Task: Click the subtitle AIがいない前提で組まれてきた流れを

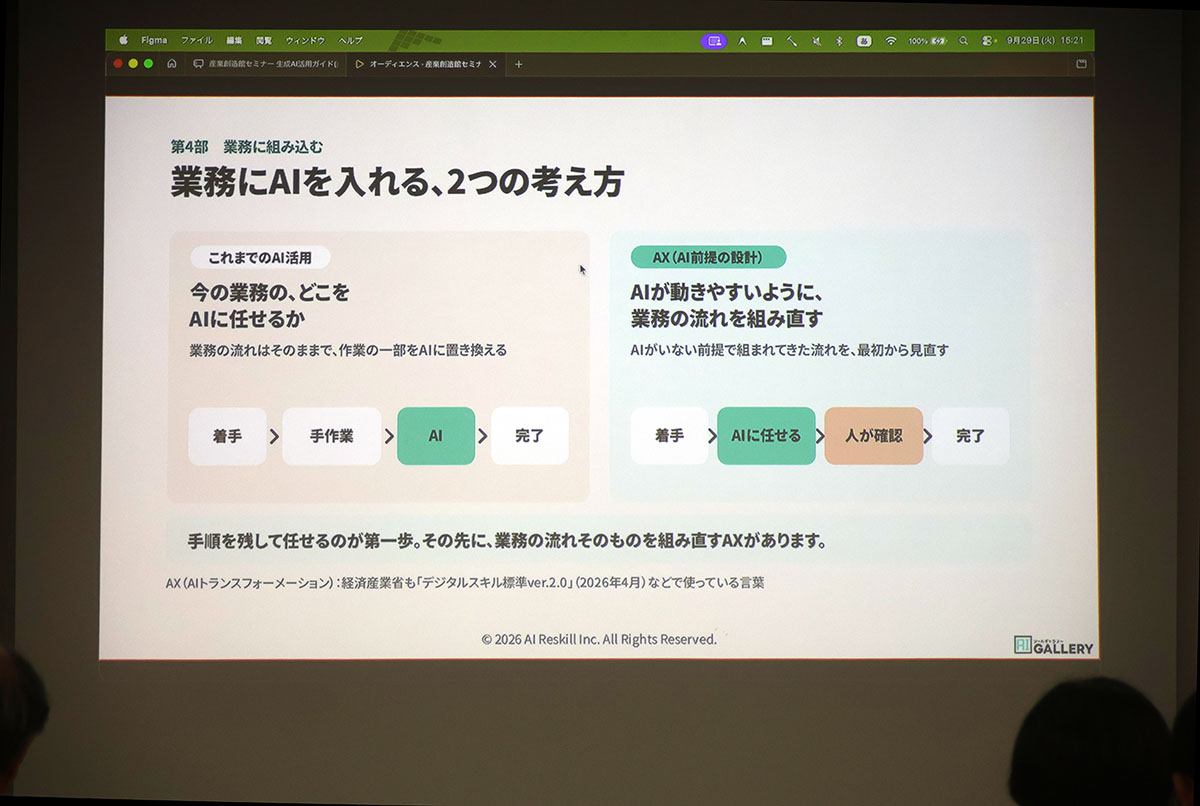Action: [x=789, y=350]
